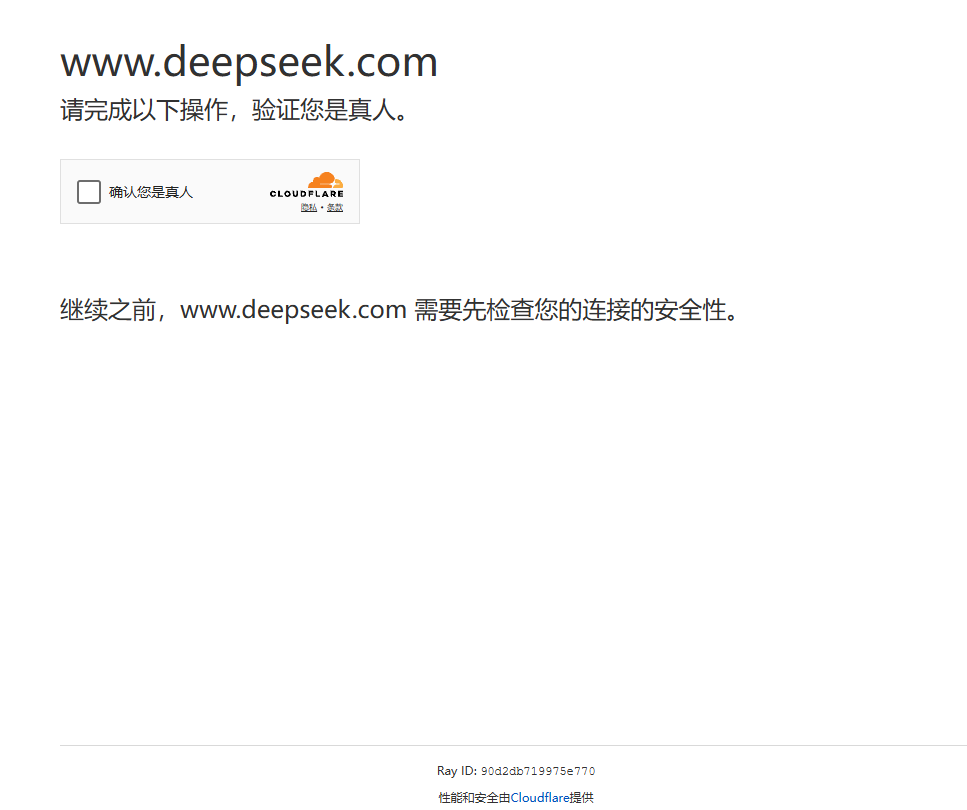Click the www.deepseek.com page heading
Viewport: 967px width, 810px height.
click(x=249, y=62)
